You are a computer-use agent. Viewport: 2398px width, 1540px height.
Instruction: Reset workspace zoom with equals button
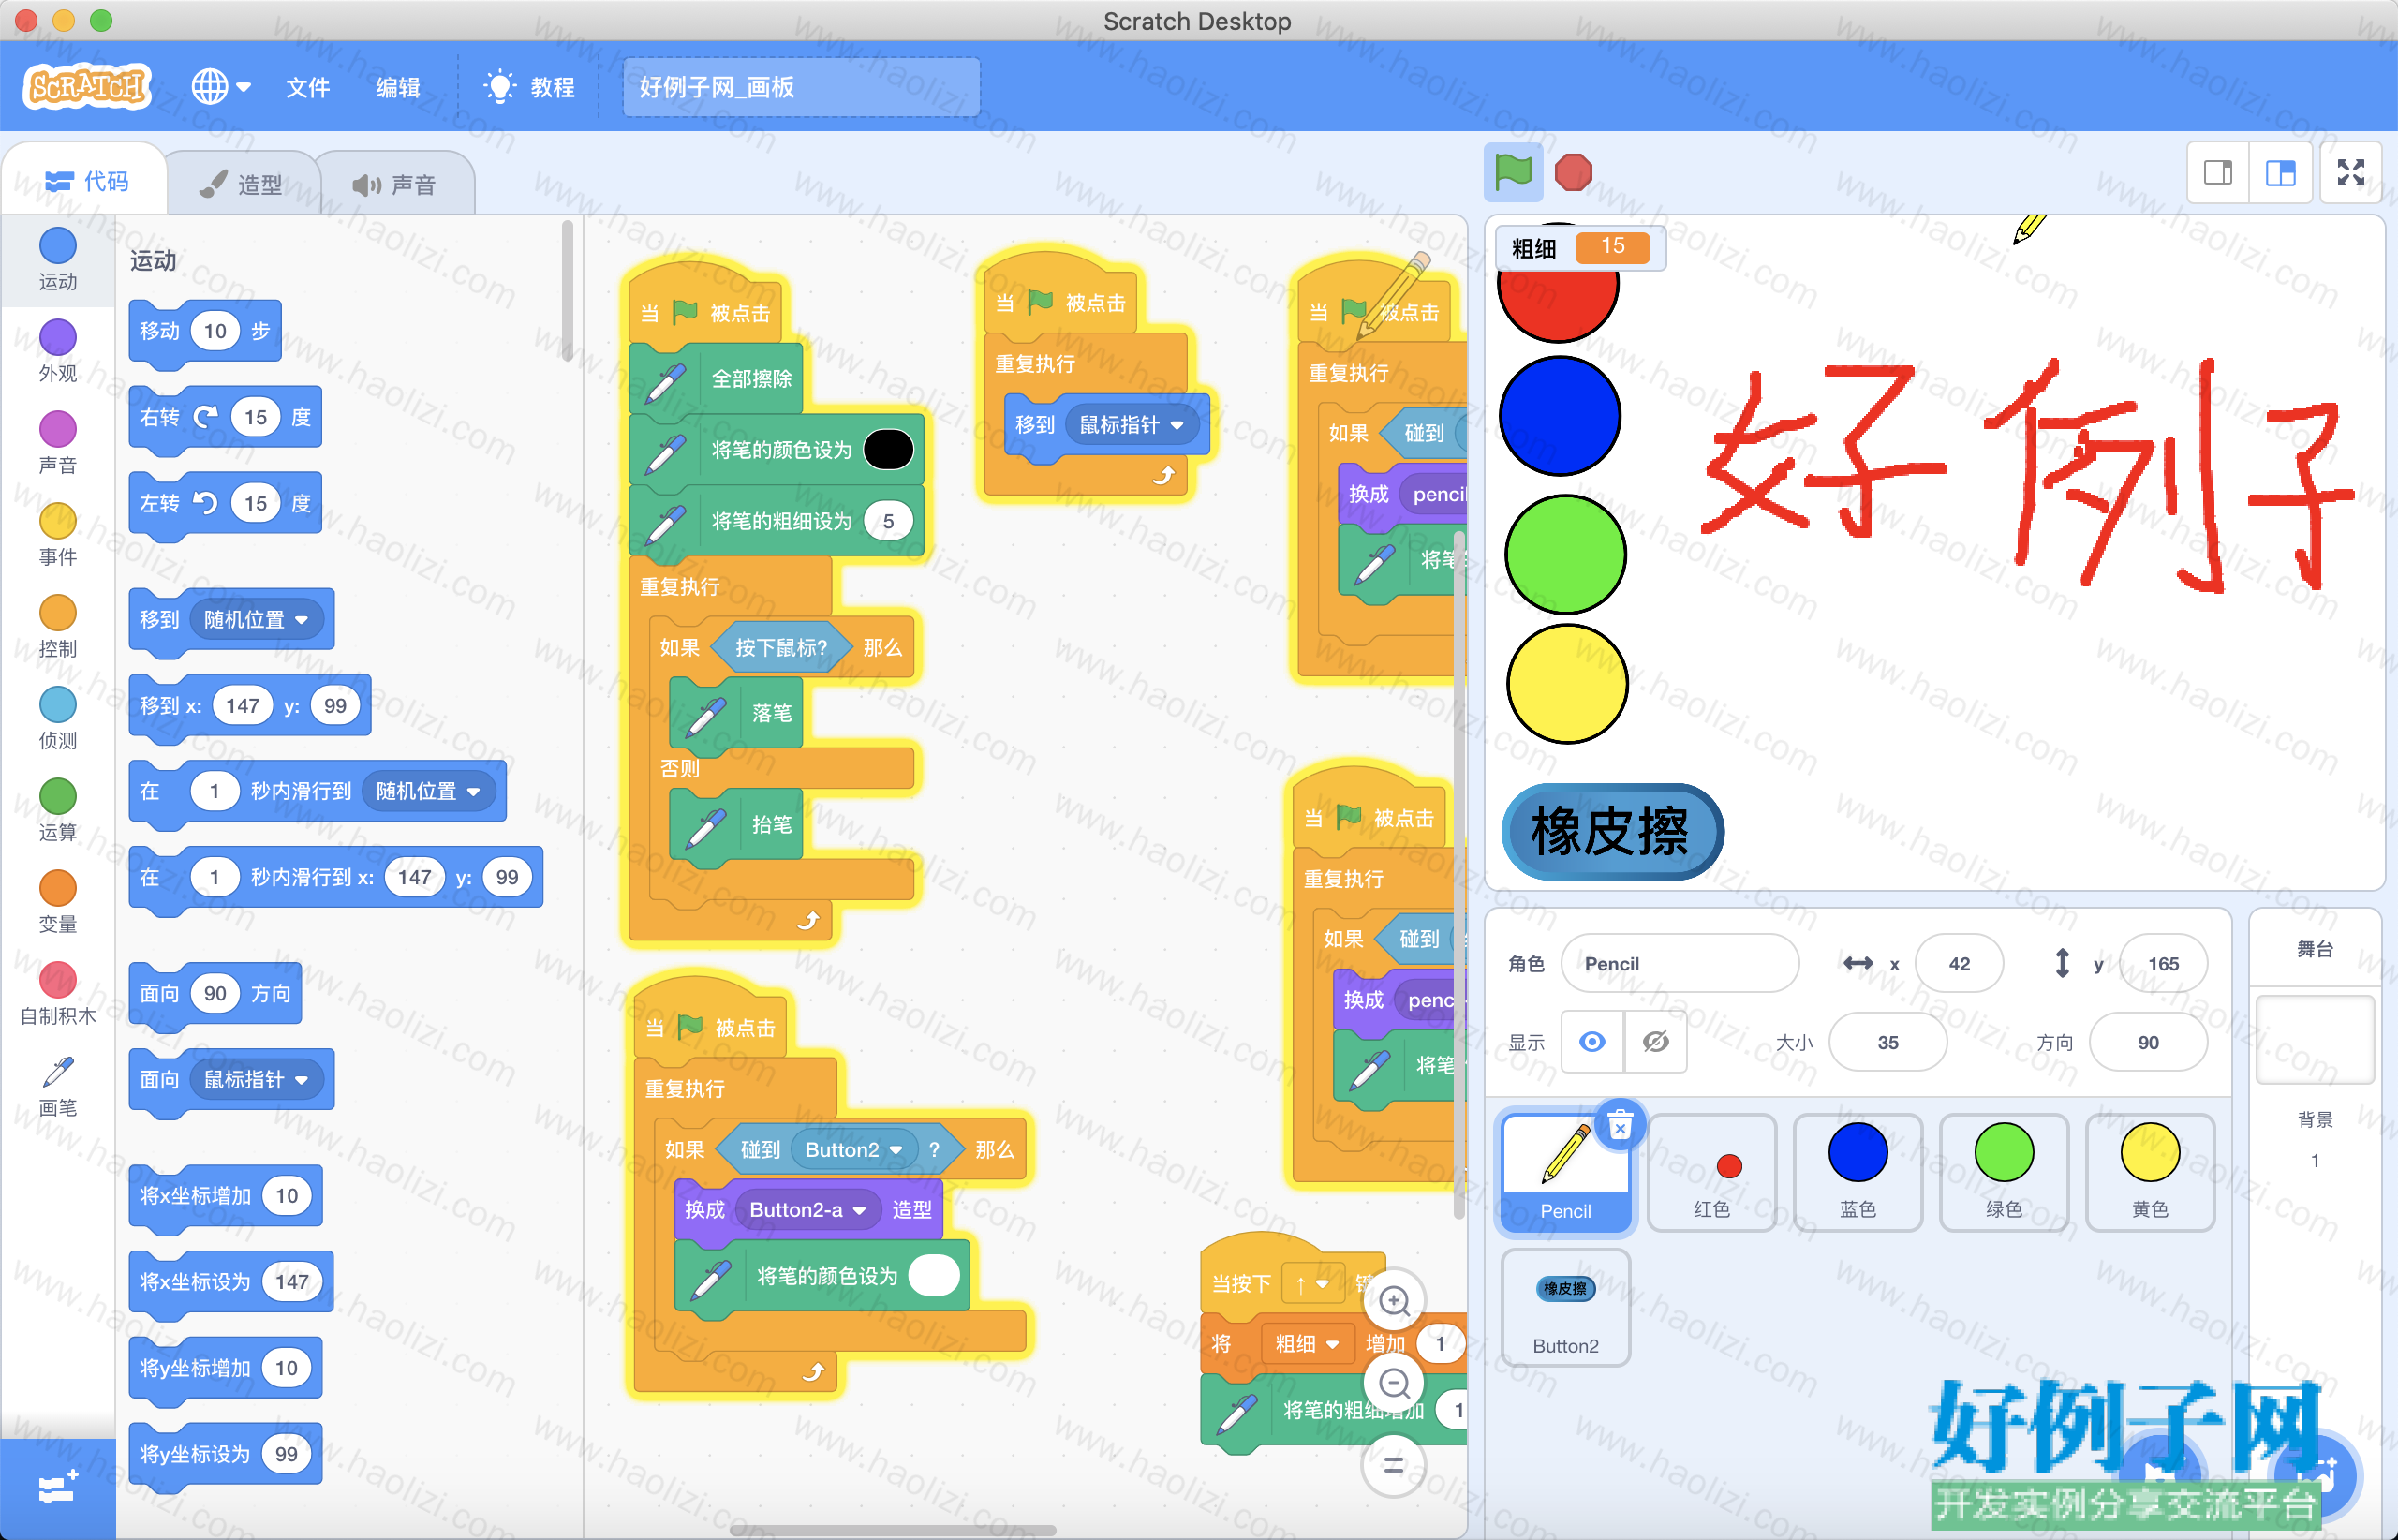[x=1394, y=1465]
